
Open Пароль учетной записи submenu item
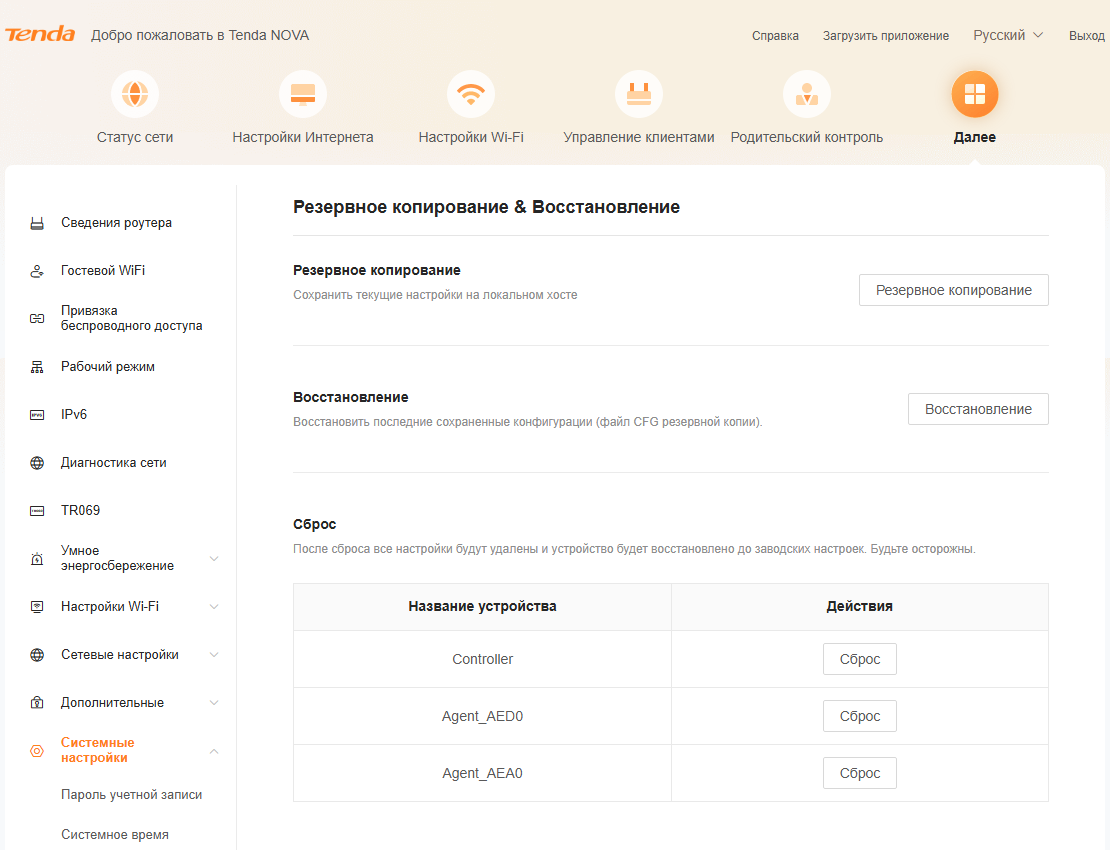coord(131,795)
